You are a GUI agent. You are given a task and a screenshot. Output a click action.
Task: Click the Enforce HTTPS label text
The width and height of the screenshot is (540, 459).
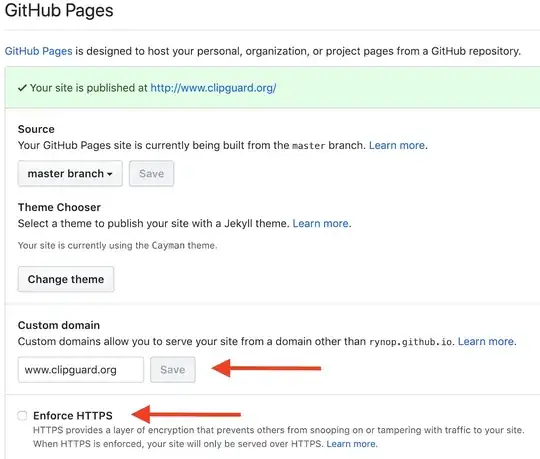[73, 416]
